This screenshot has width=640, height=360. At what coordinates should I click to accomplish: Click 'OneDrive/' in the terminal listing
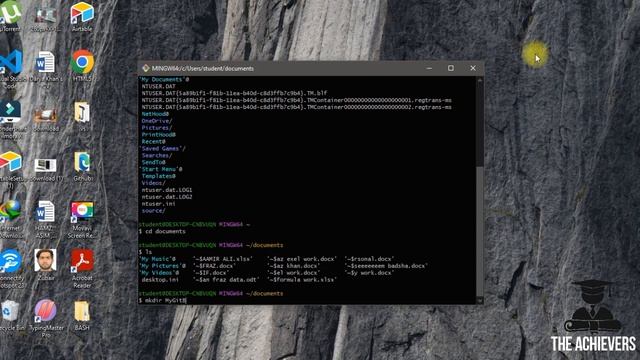point(157,121)
